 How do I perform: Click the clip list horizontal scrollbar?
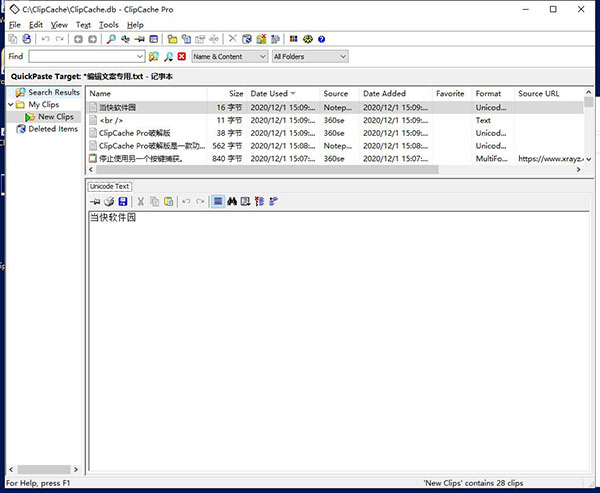[x=266, y=170]
